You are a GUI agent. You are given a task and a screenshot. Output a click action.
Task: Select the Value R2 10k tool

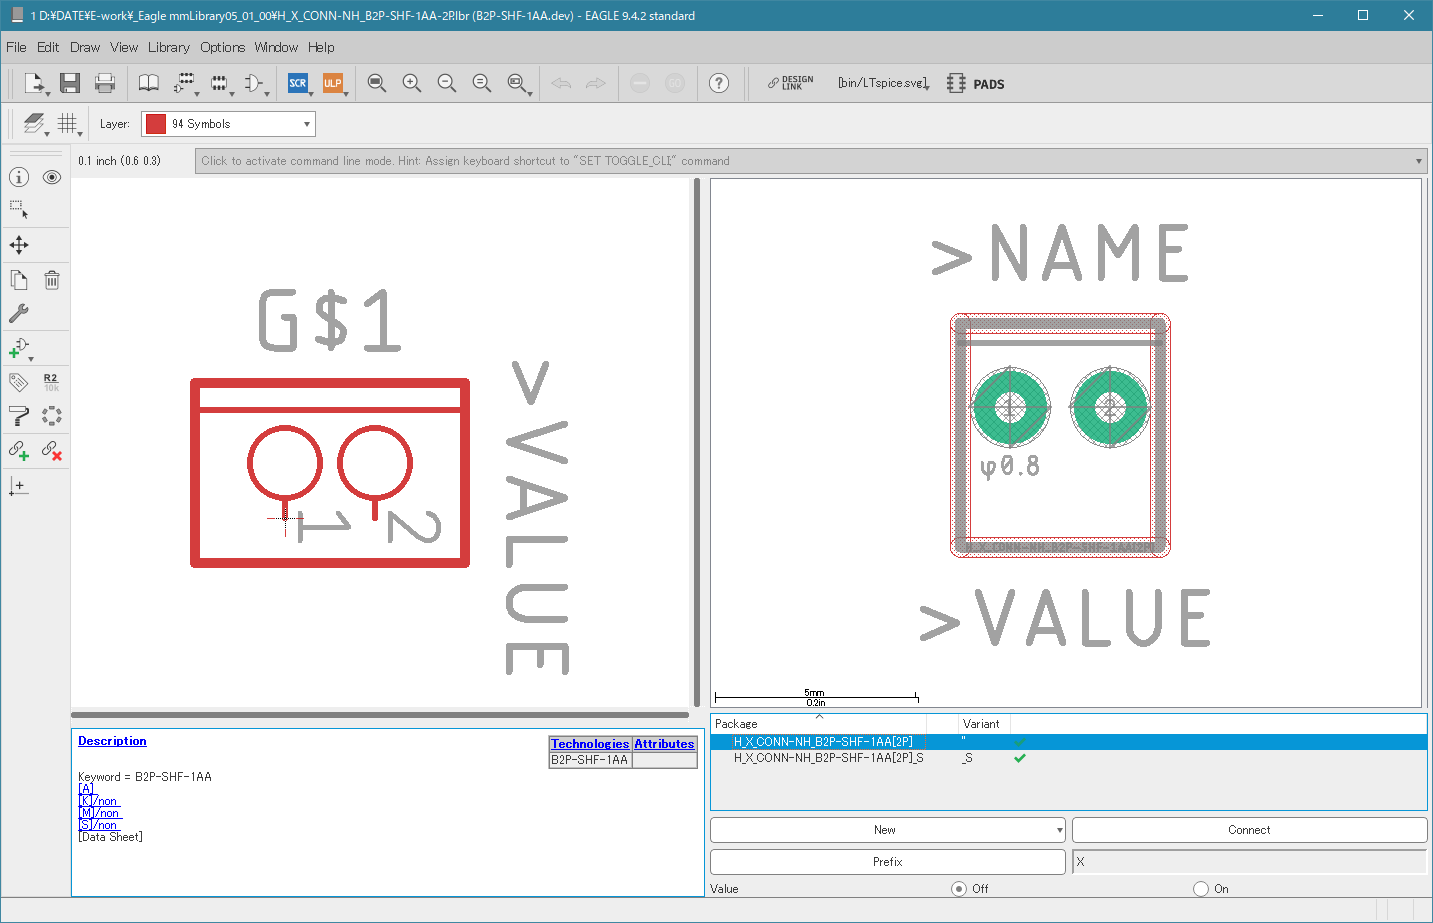pos(52,382)
